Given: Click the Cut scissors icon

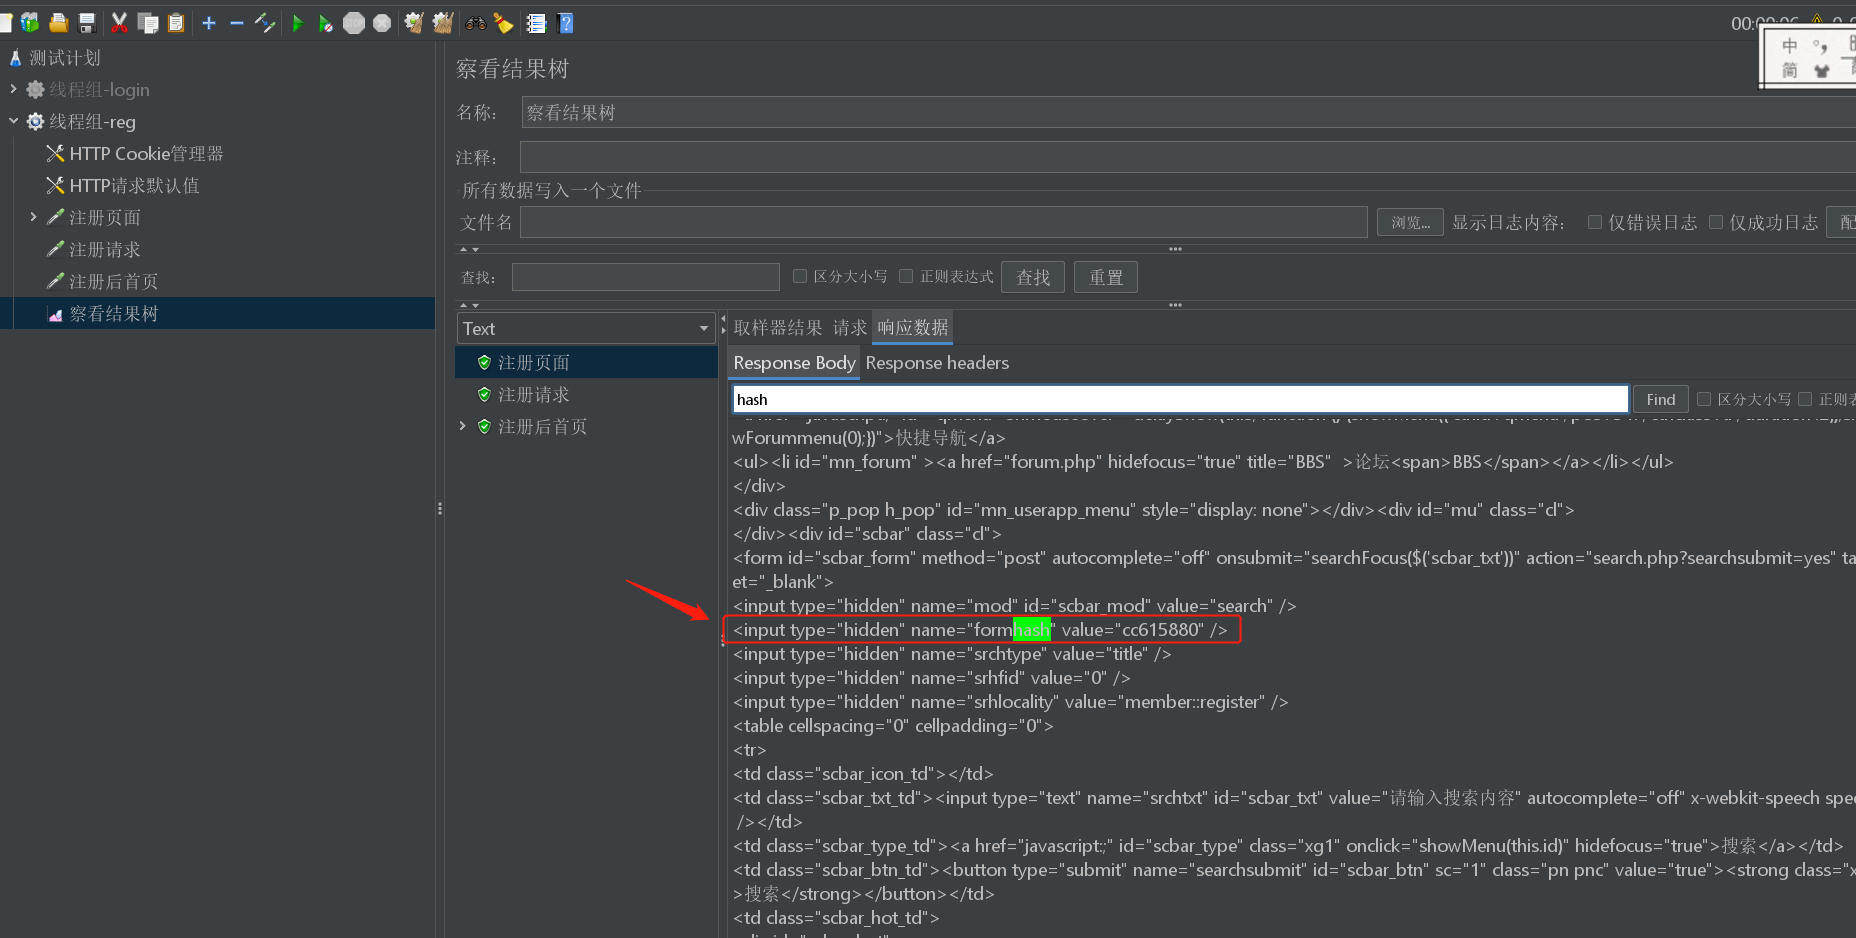Looking at the screenshot, I should point(119,23).
